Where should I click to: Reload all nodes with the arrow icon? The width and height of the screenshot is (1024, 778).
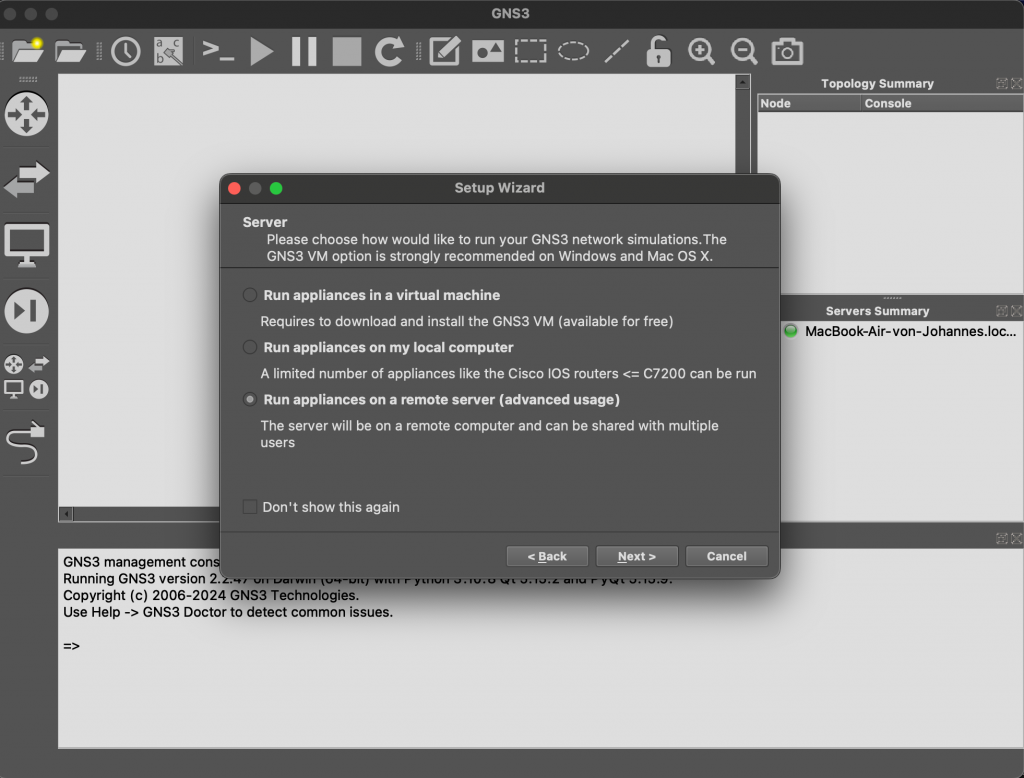(x=389, y=51)
